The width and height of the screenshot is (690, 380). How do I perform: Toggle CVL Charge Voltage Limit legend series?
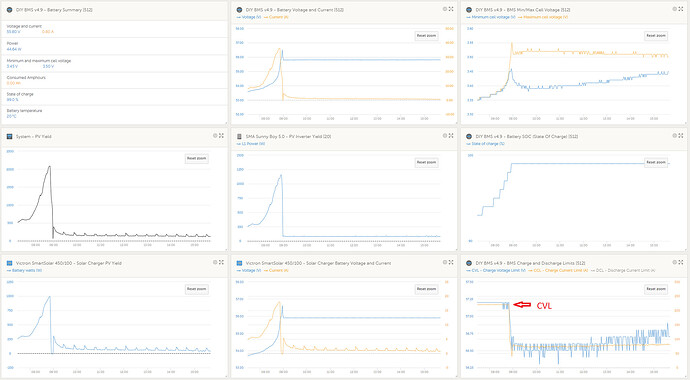pyautogui.click(x=496, y=270)
